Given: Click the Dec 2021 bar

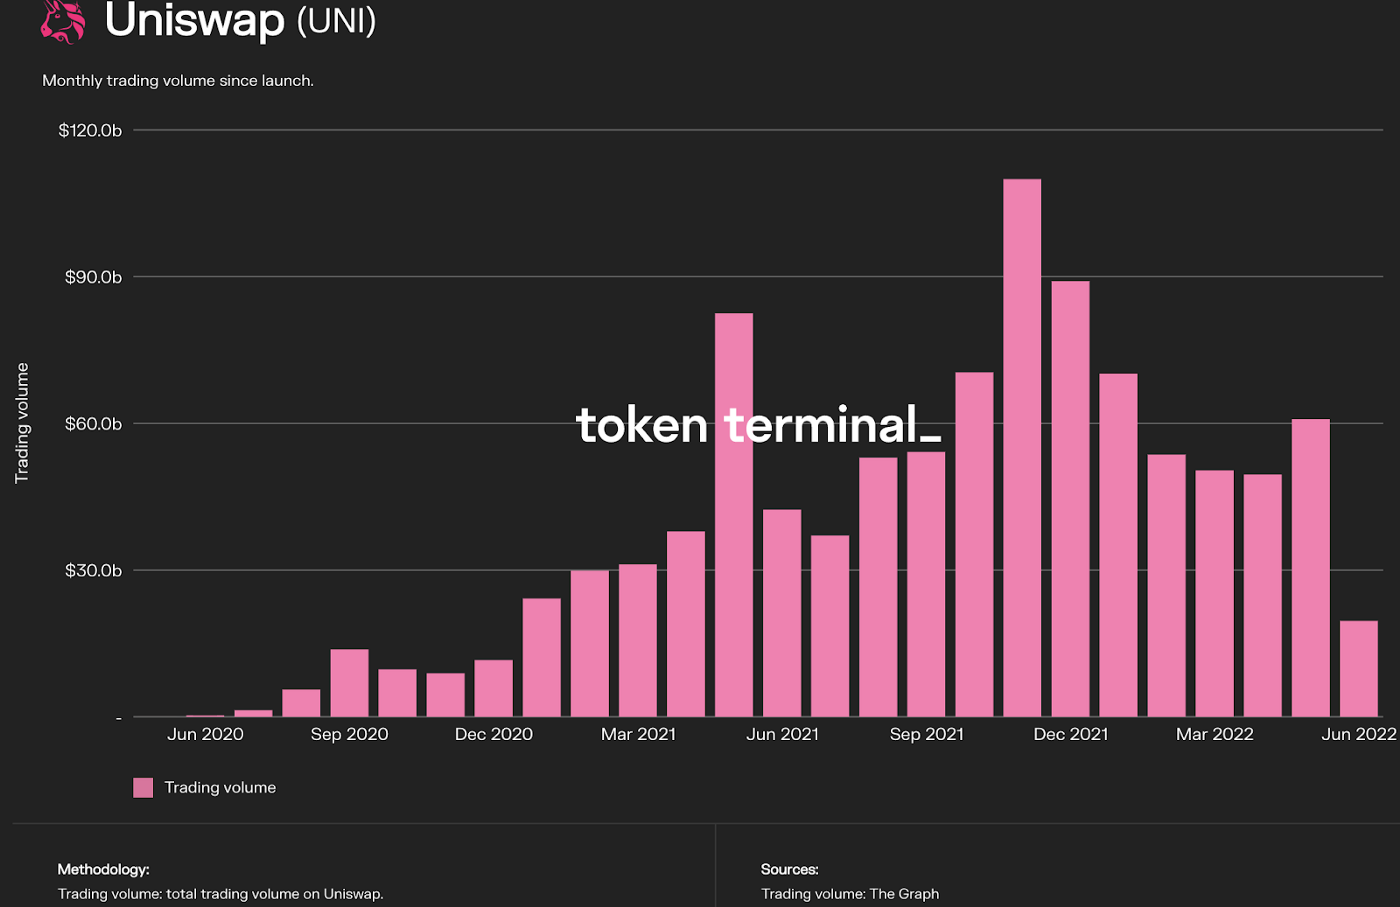Looking at the screenshot, I should [1070, 499].
